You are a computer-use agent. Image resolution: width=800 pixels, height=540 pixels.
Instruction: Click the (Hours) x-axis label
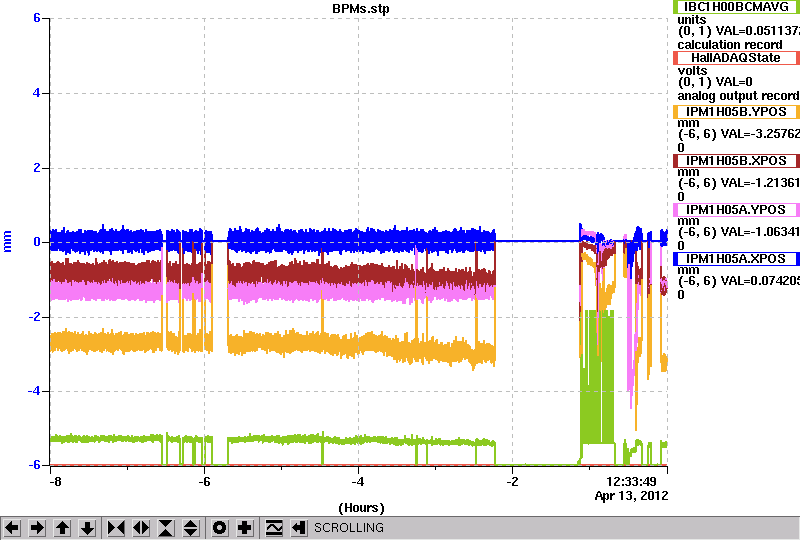pyautogui.click(x=361, y=508)
